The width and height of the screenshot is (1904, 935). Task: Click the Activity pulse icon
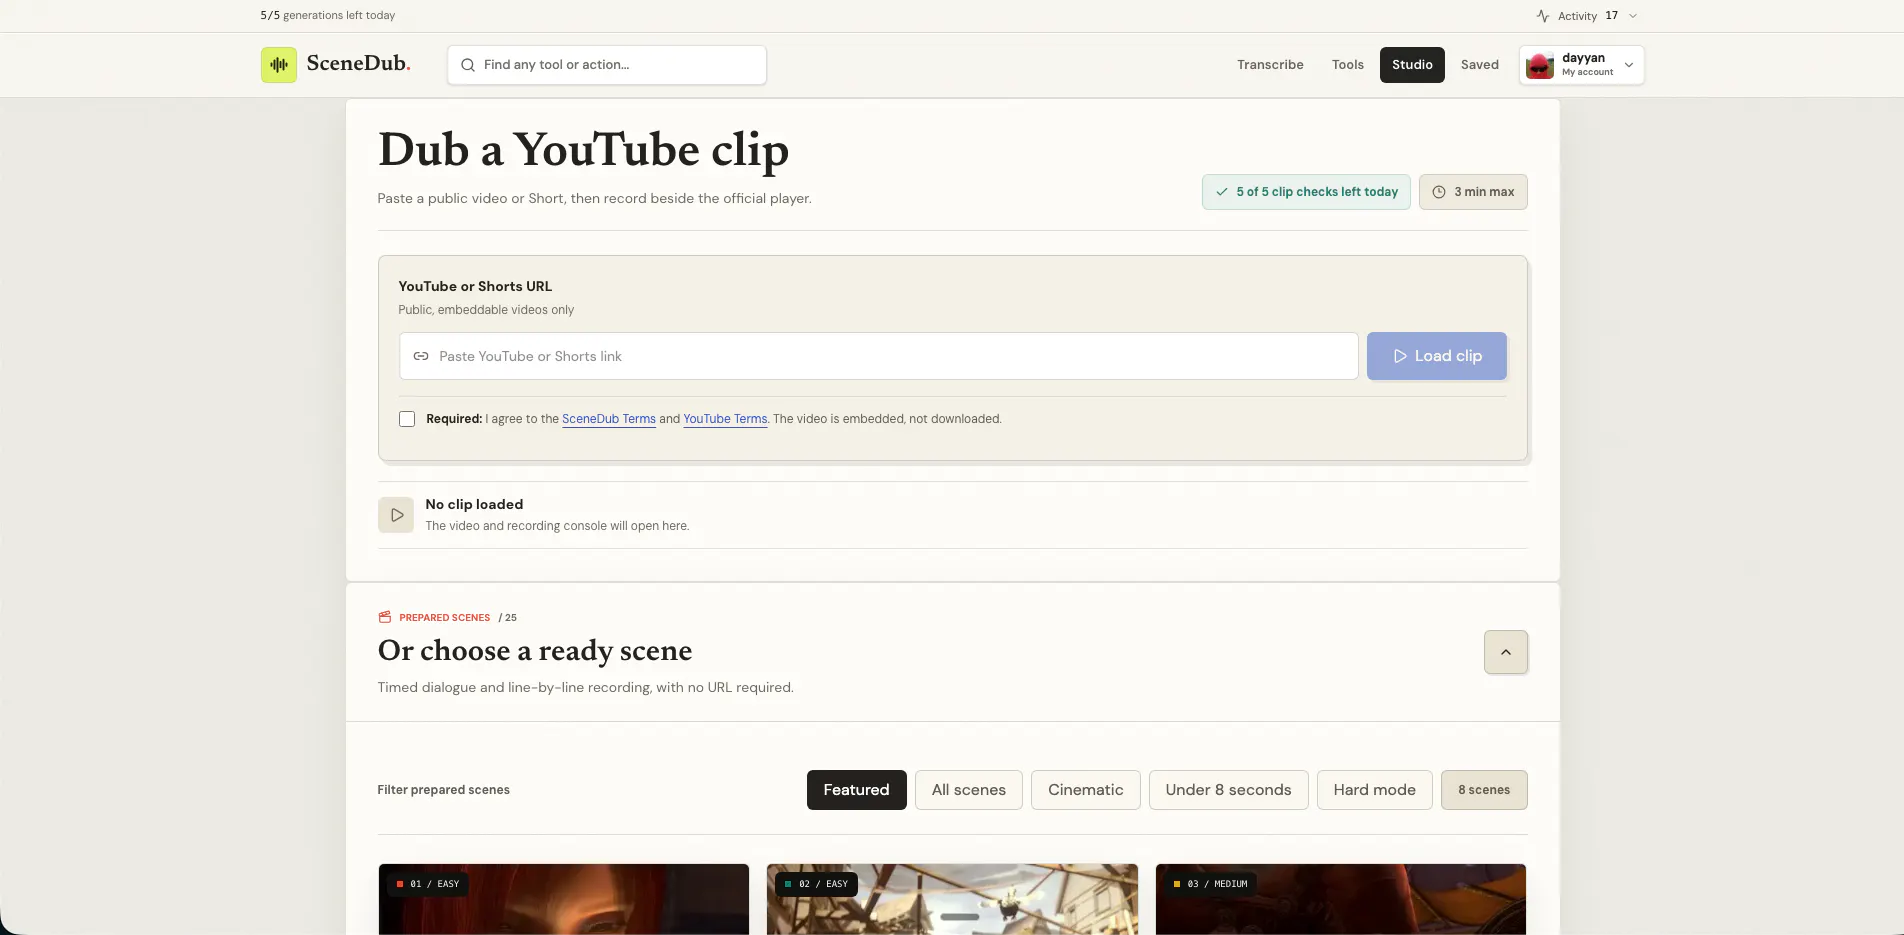(x=1543, y=16)
